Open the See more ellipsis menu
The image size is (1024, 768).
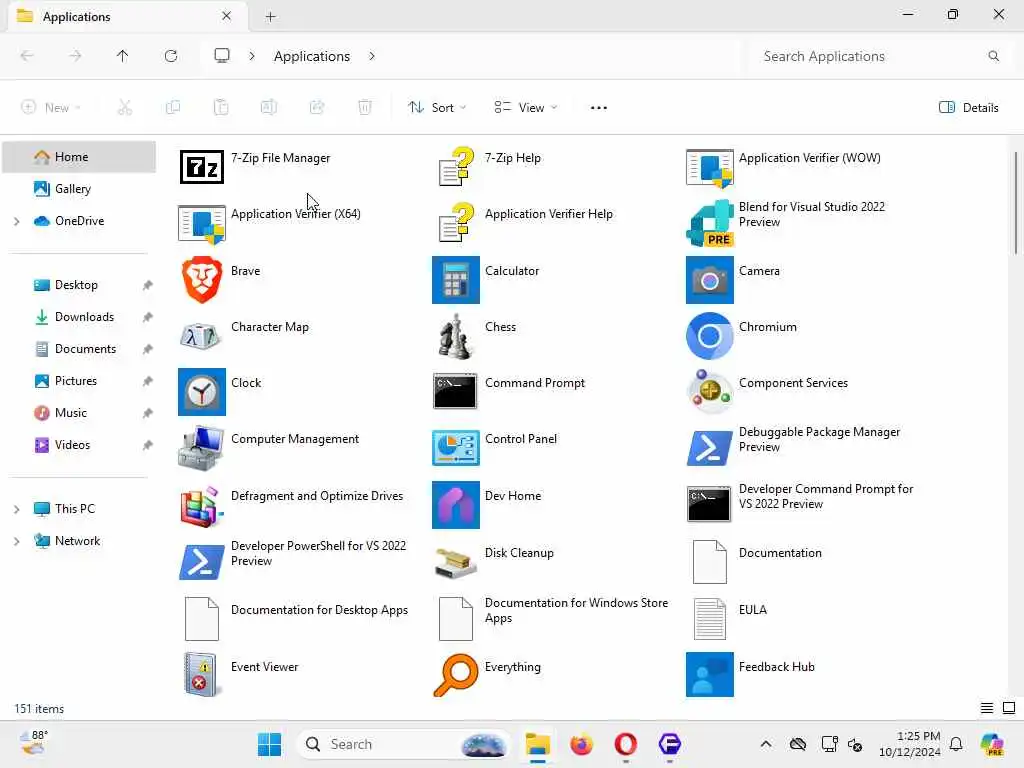point(598,108)
